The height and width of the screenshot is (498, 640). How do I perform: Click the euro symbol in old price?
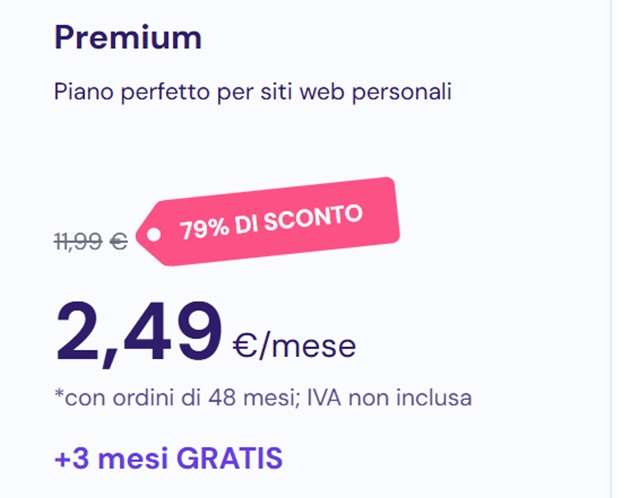118,240
